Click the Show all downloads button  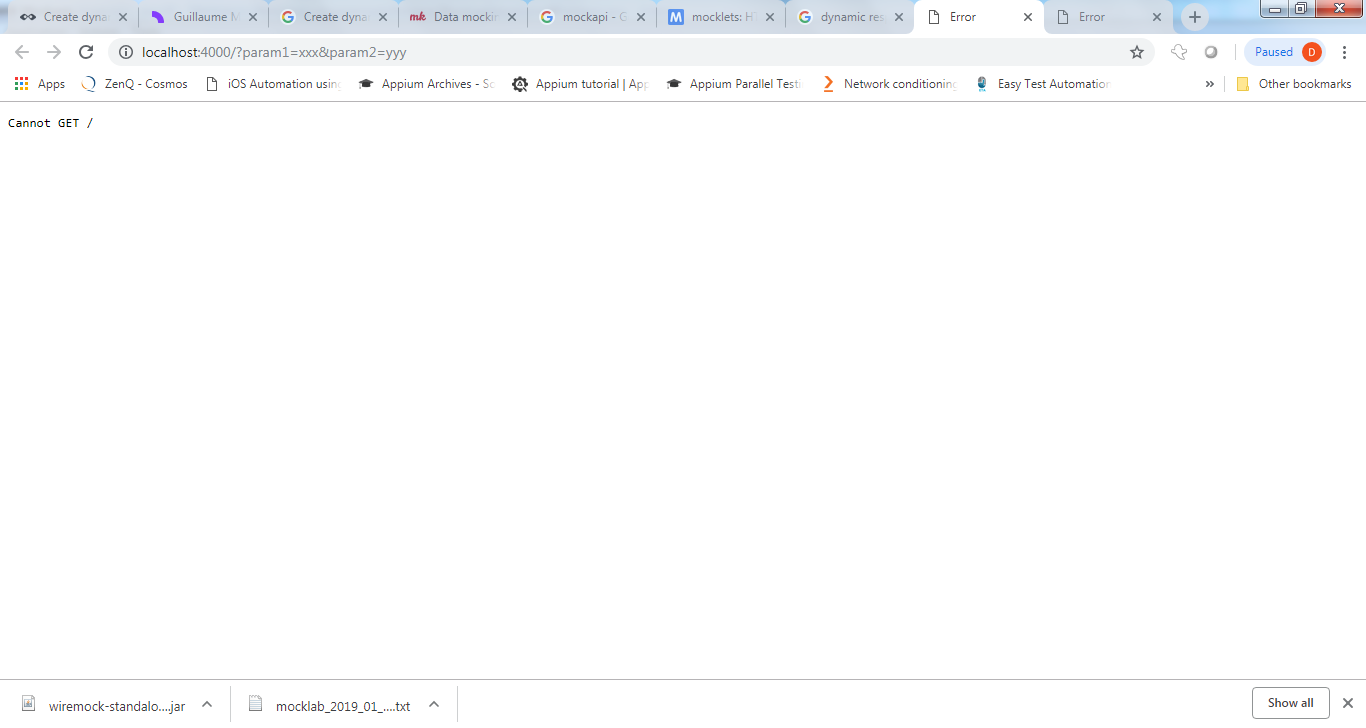coord(1290,702)
